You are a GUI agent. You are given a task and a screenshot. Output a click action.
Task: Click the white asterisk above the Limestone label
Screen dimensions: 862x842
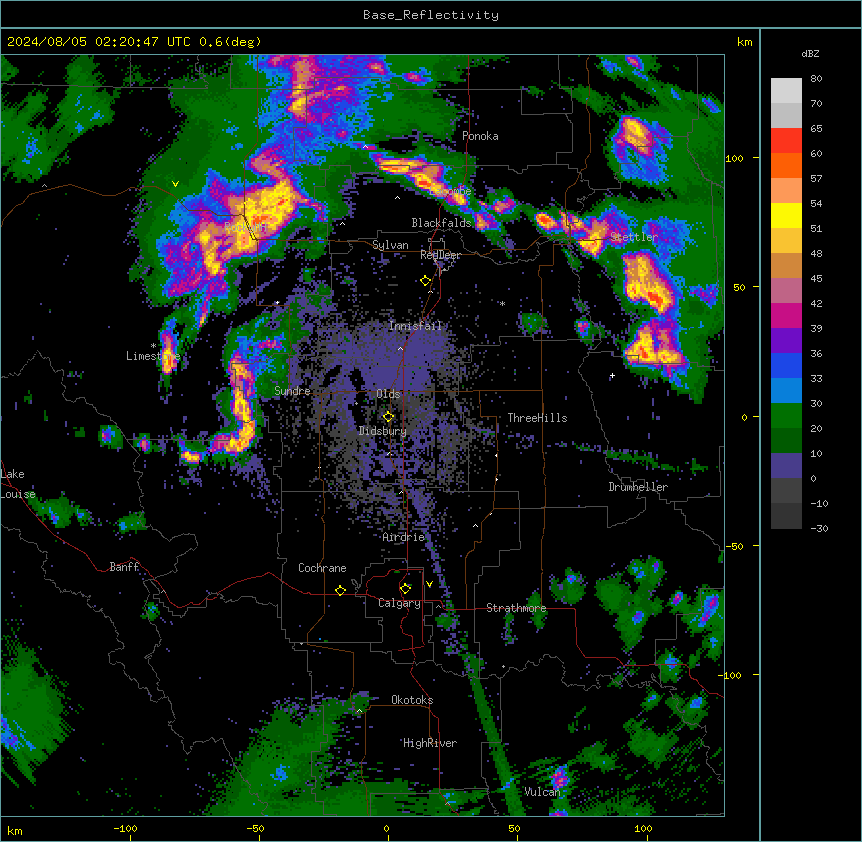[153, 346]
